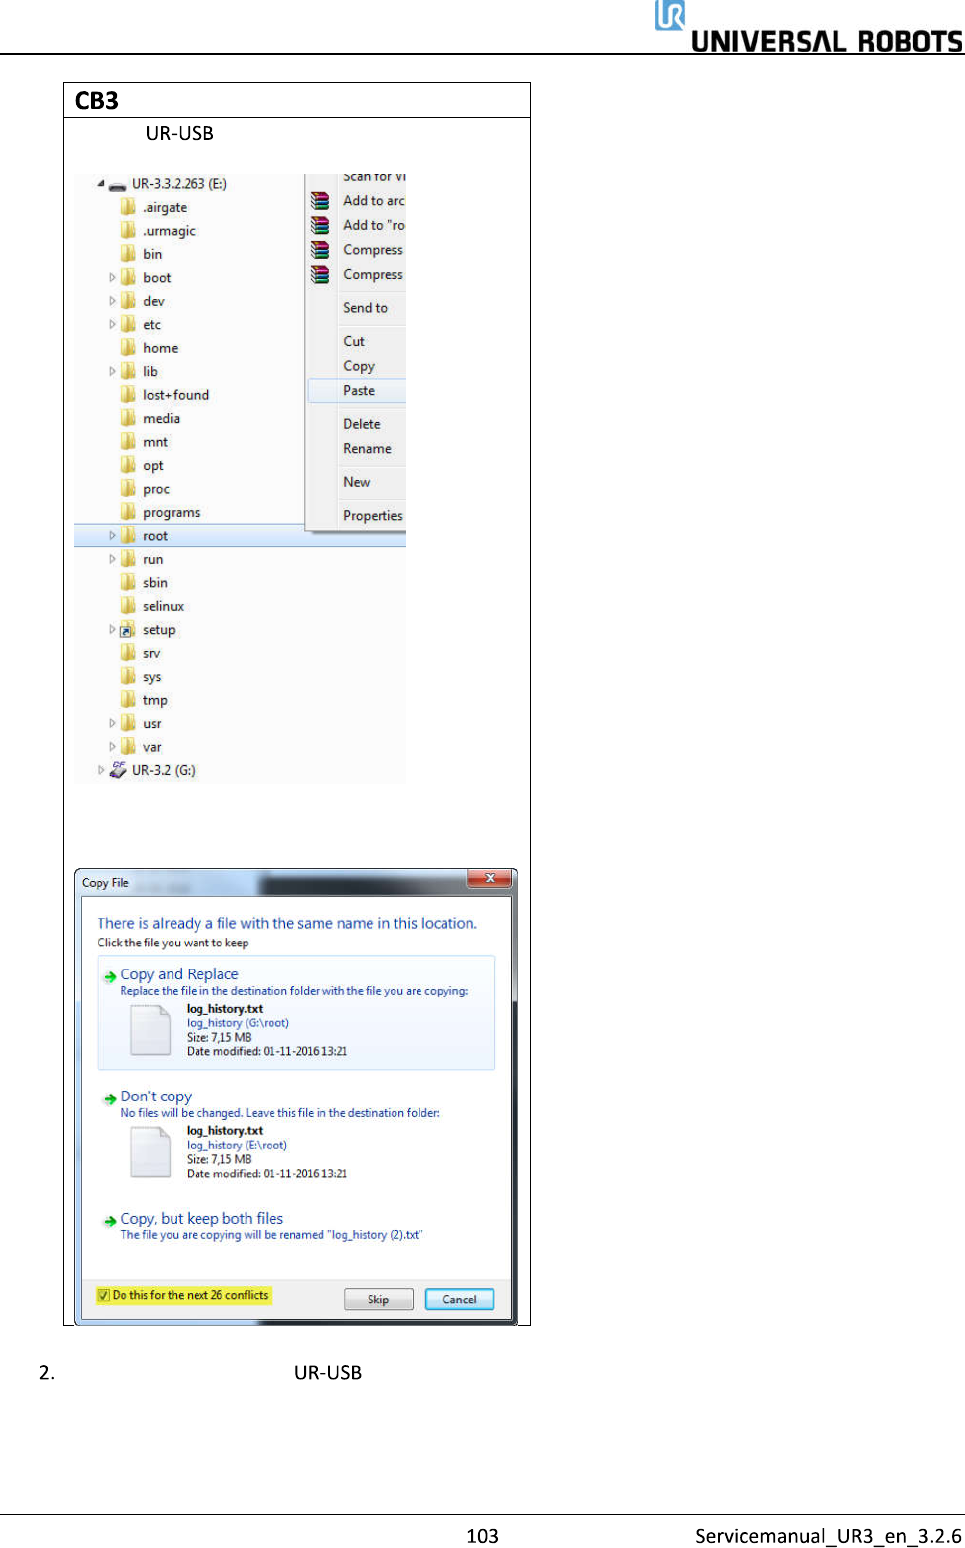This screenshot has width=965, height=1548.
Task: Choose Delete from the context menu
Action: (357, 424)
